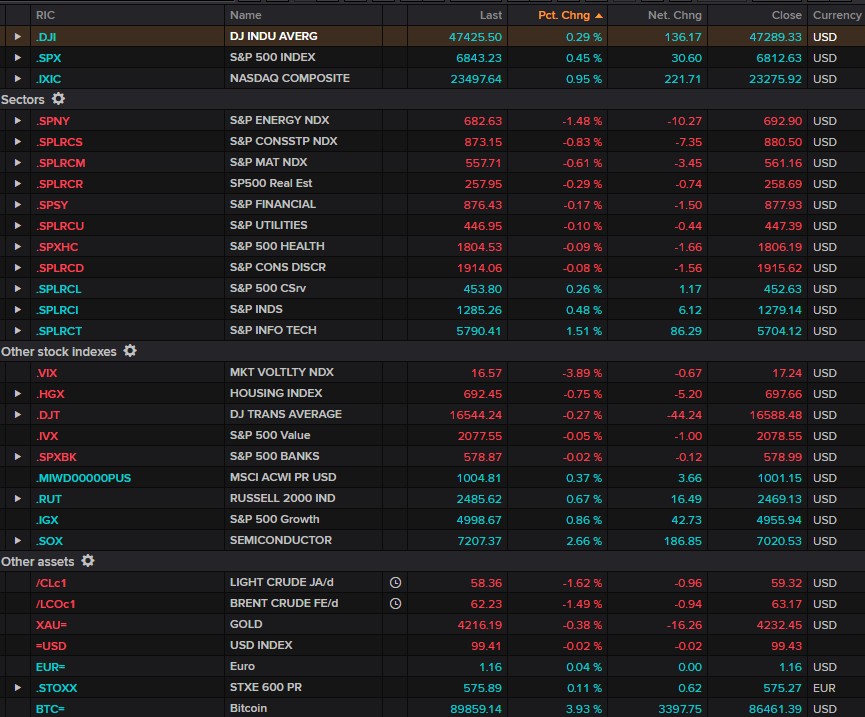Viewport: 865px width, 717px height.
Task: Open the Other assets gear settings
Action: click(88, 562)
